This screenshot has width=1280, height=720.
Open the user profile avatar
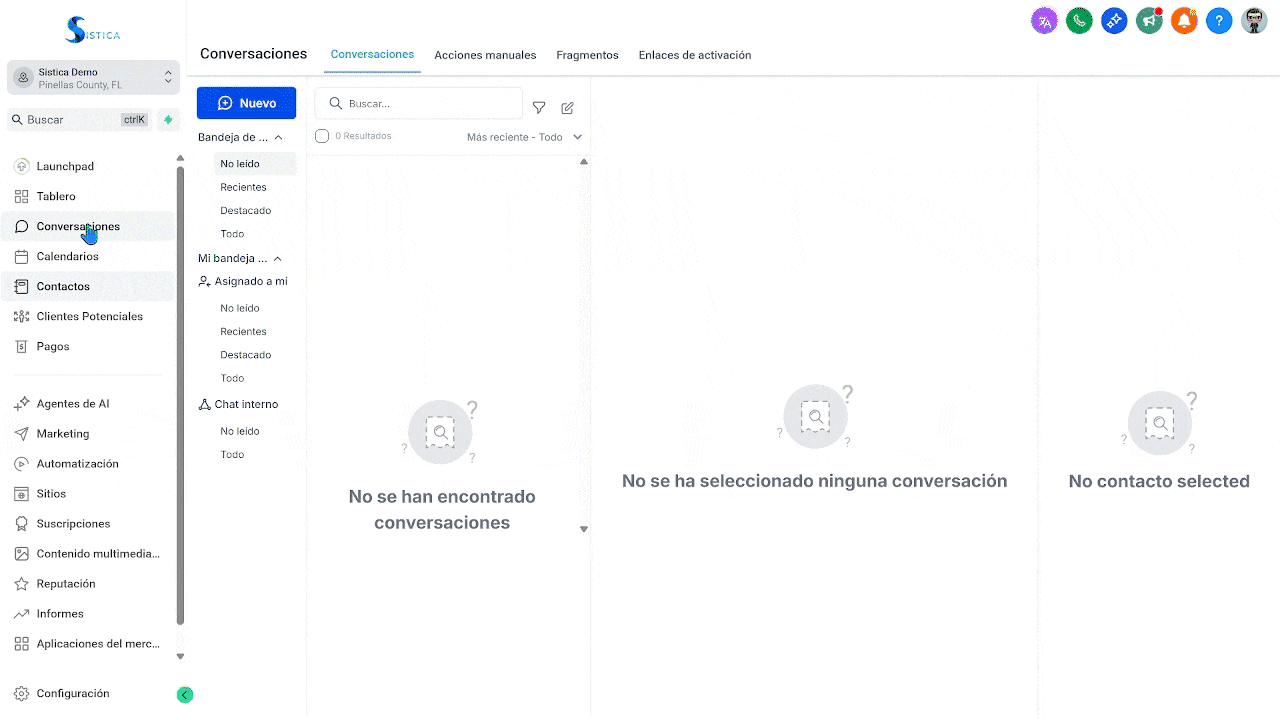1254,20
